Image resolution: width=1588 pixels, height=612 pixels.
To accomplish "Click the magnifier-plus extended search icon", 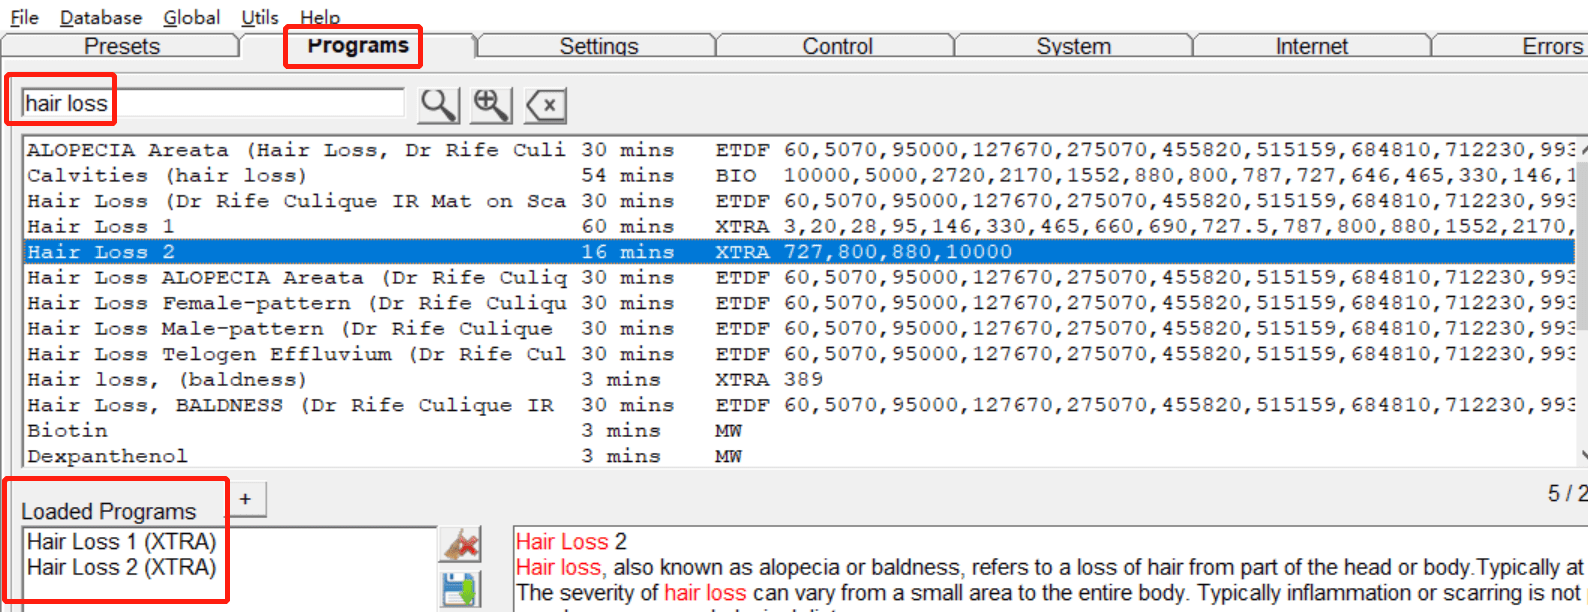I will (x=491, y=105).
